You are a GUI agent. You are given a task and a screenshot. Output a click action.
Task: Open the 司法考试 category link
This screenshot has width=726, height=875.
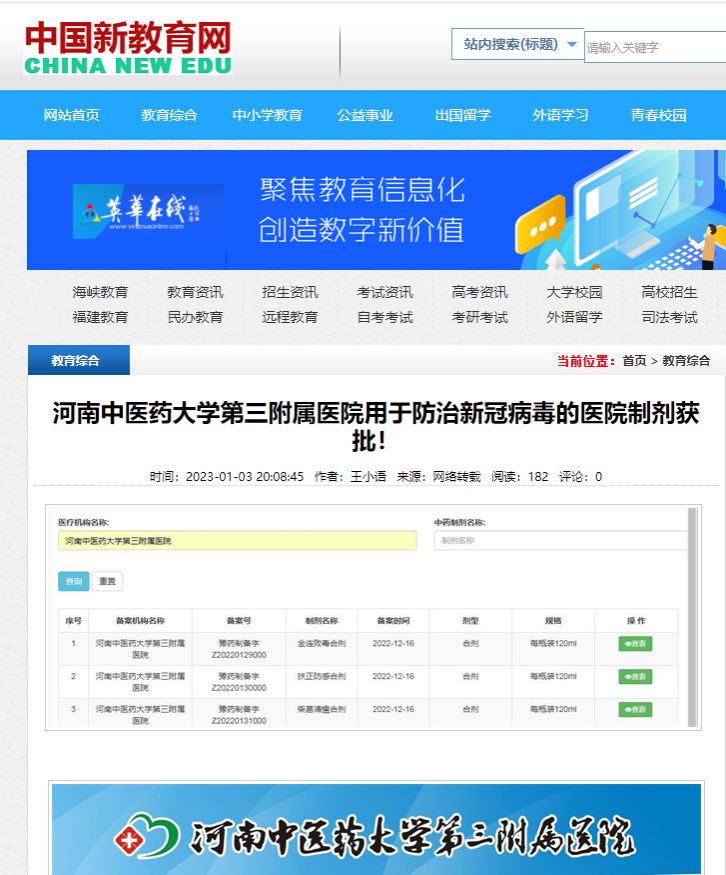click(x=670, y=317)
